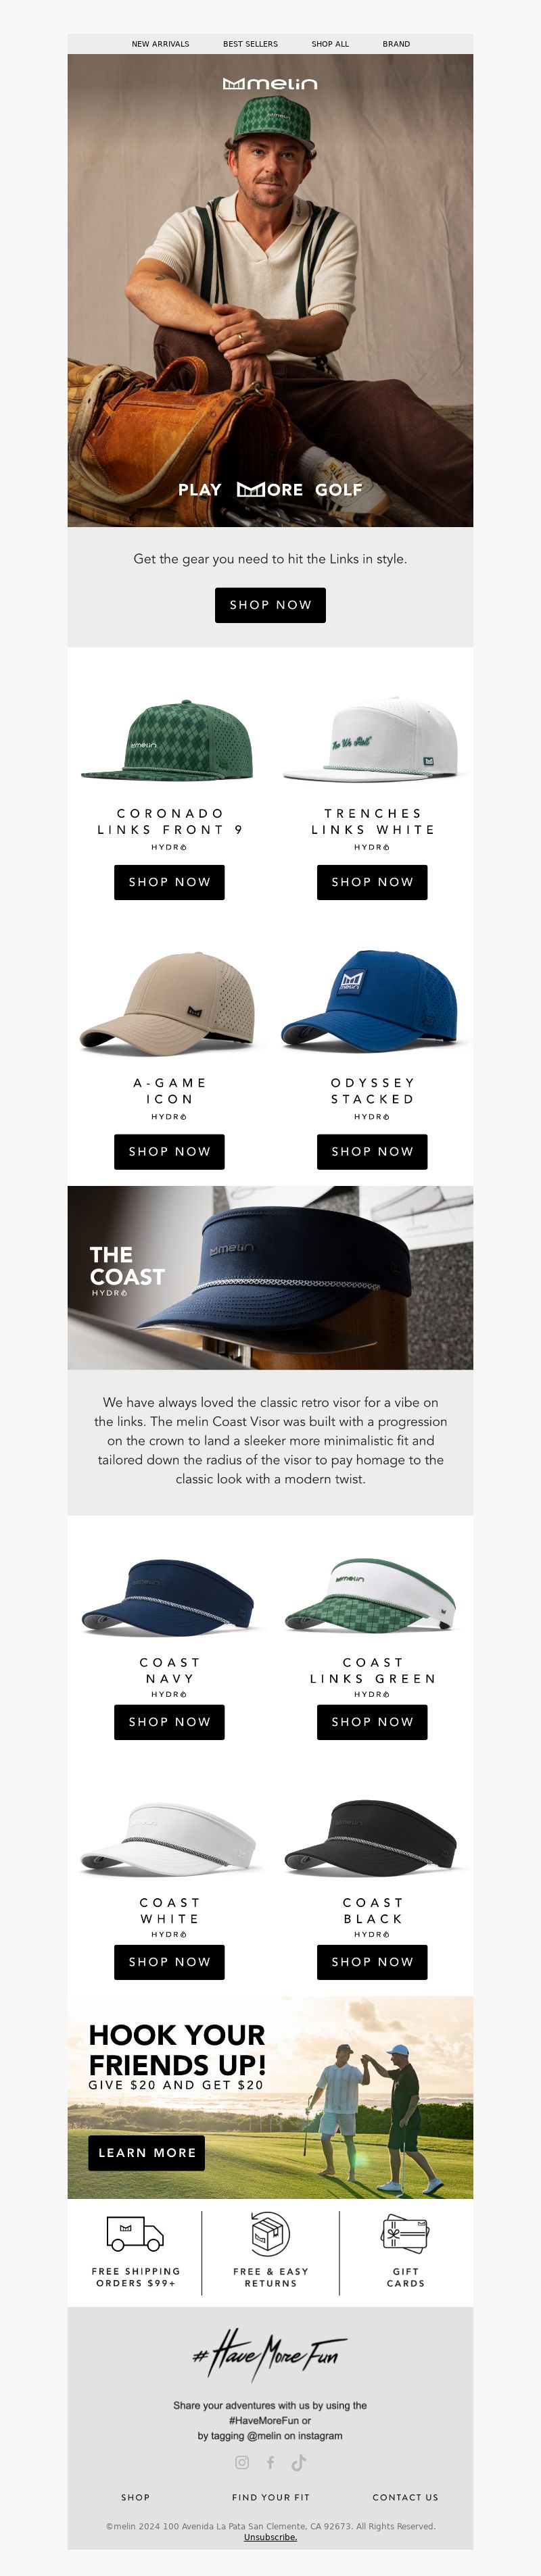Select Shop All in the top menu
The image size is (541, 2576).
330,44
